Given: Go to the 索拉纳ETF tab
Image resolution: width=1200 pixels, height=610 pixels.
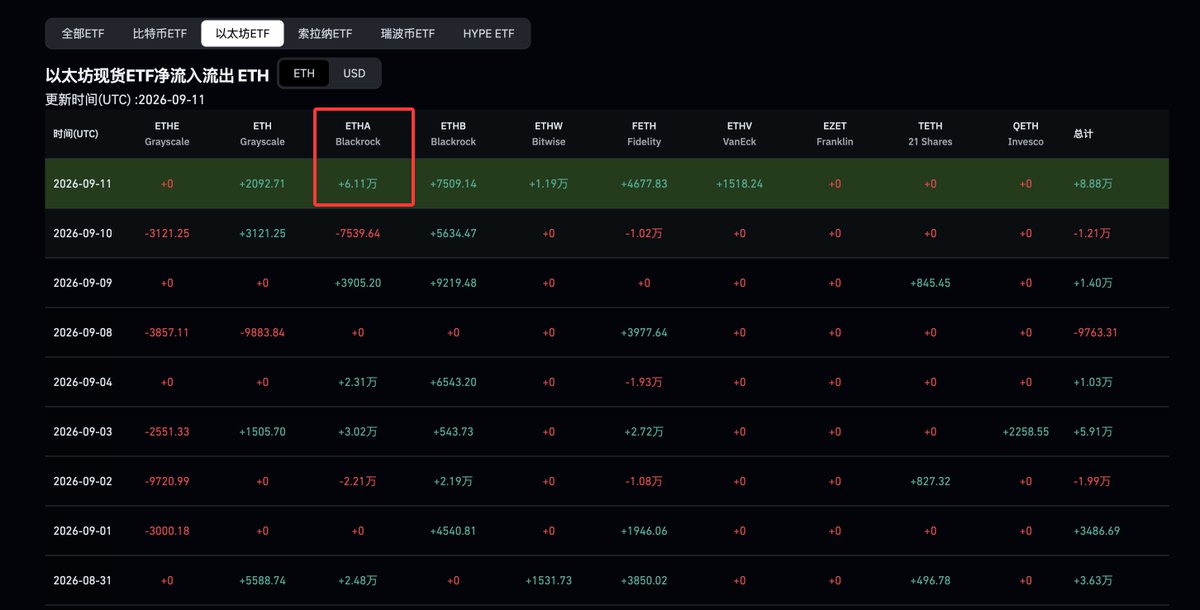Looking at the screenshot, I should point(325,33).
